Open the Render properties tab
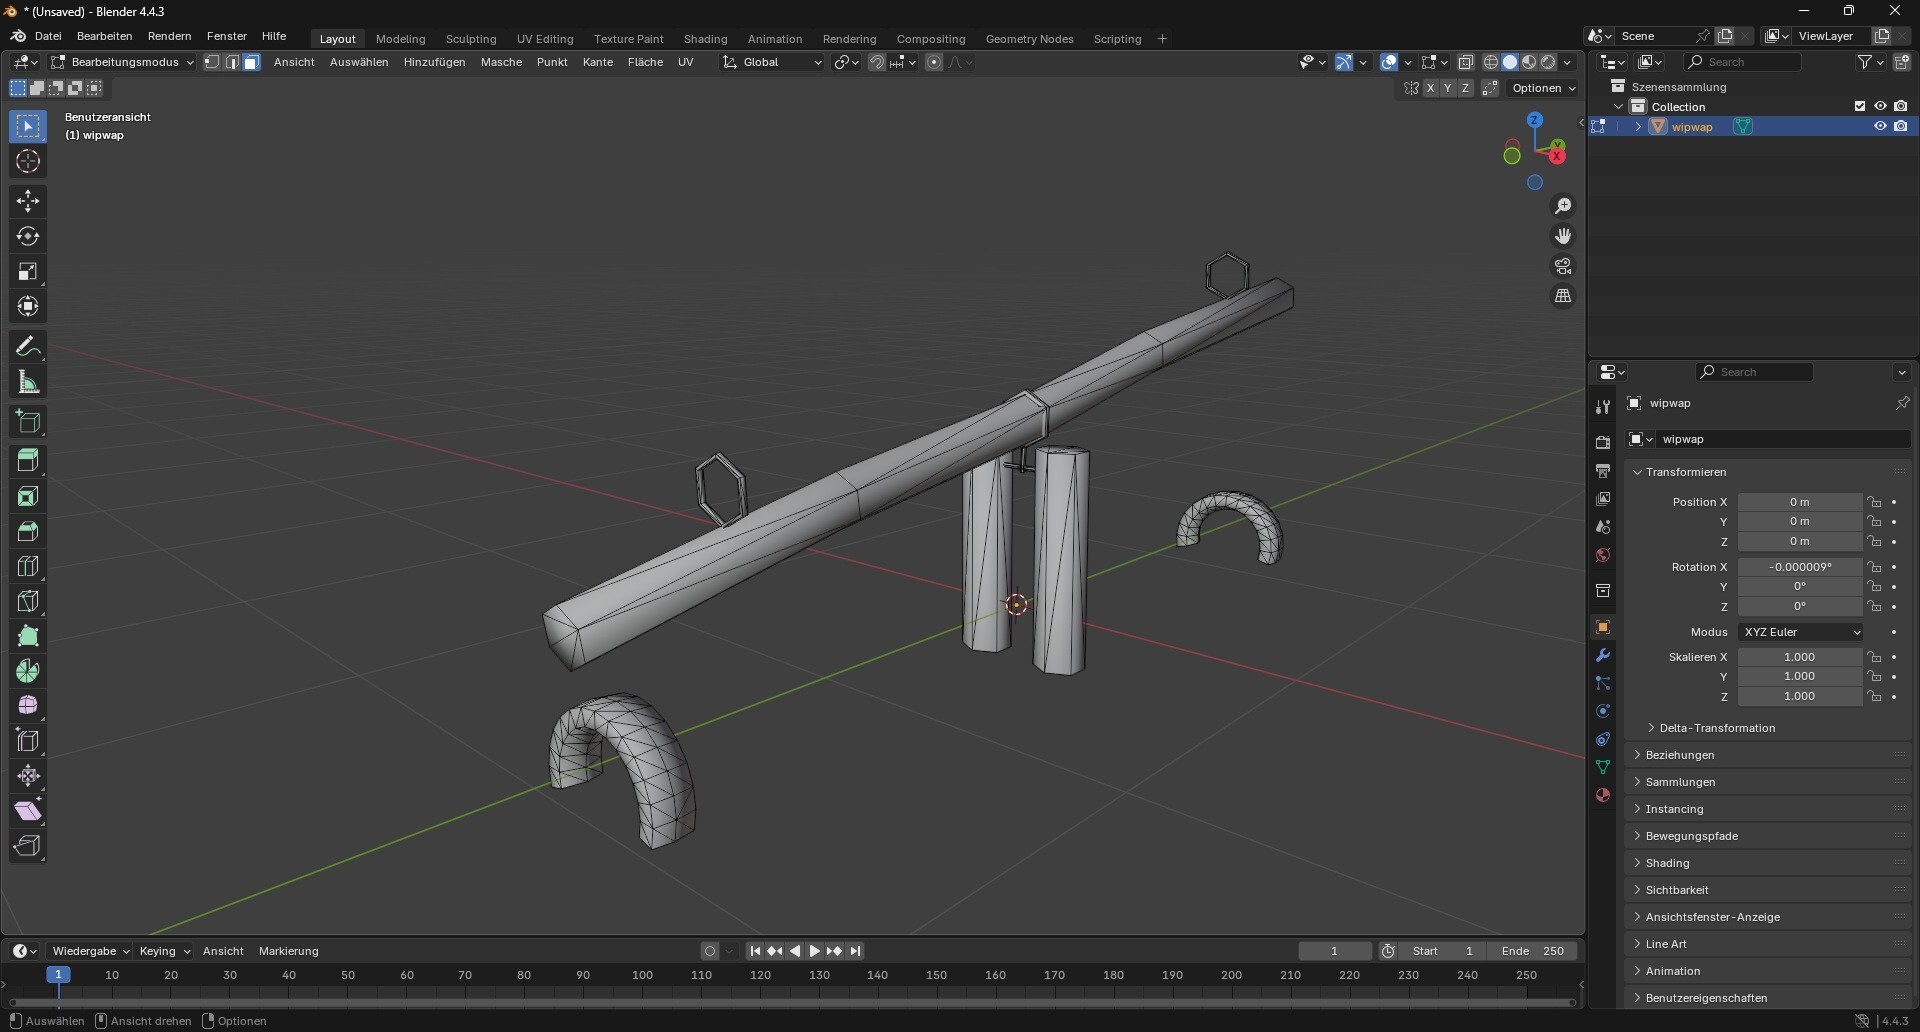The width and height of the screenshot is (1920, 1032). pyautogui.click(x=1603, y=443)
